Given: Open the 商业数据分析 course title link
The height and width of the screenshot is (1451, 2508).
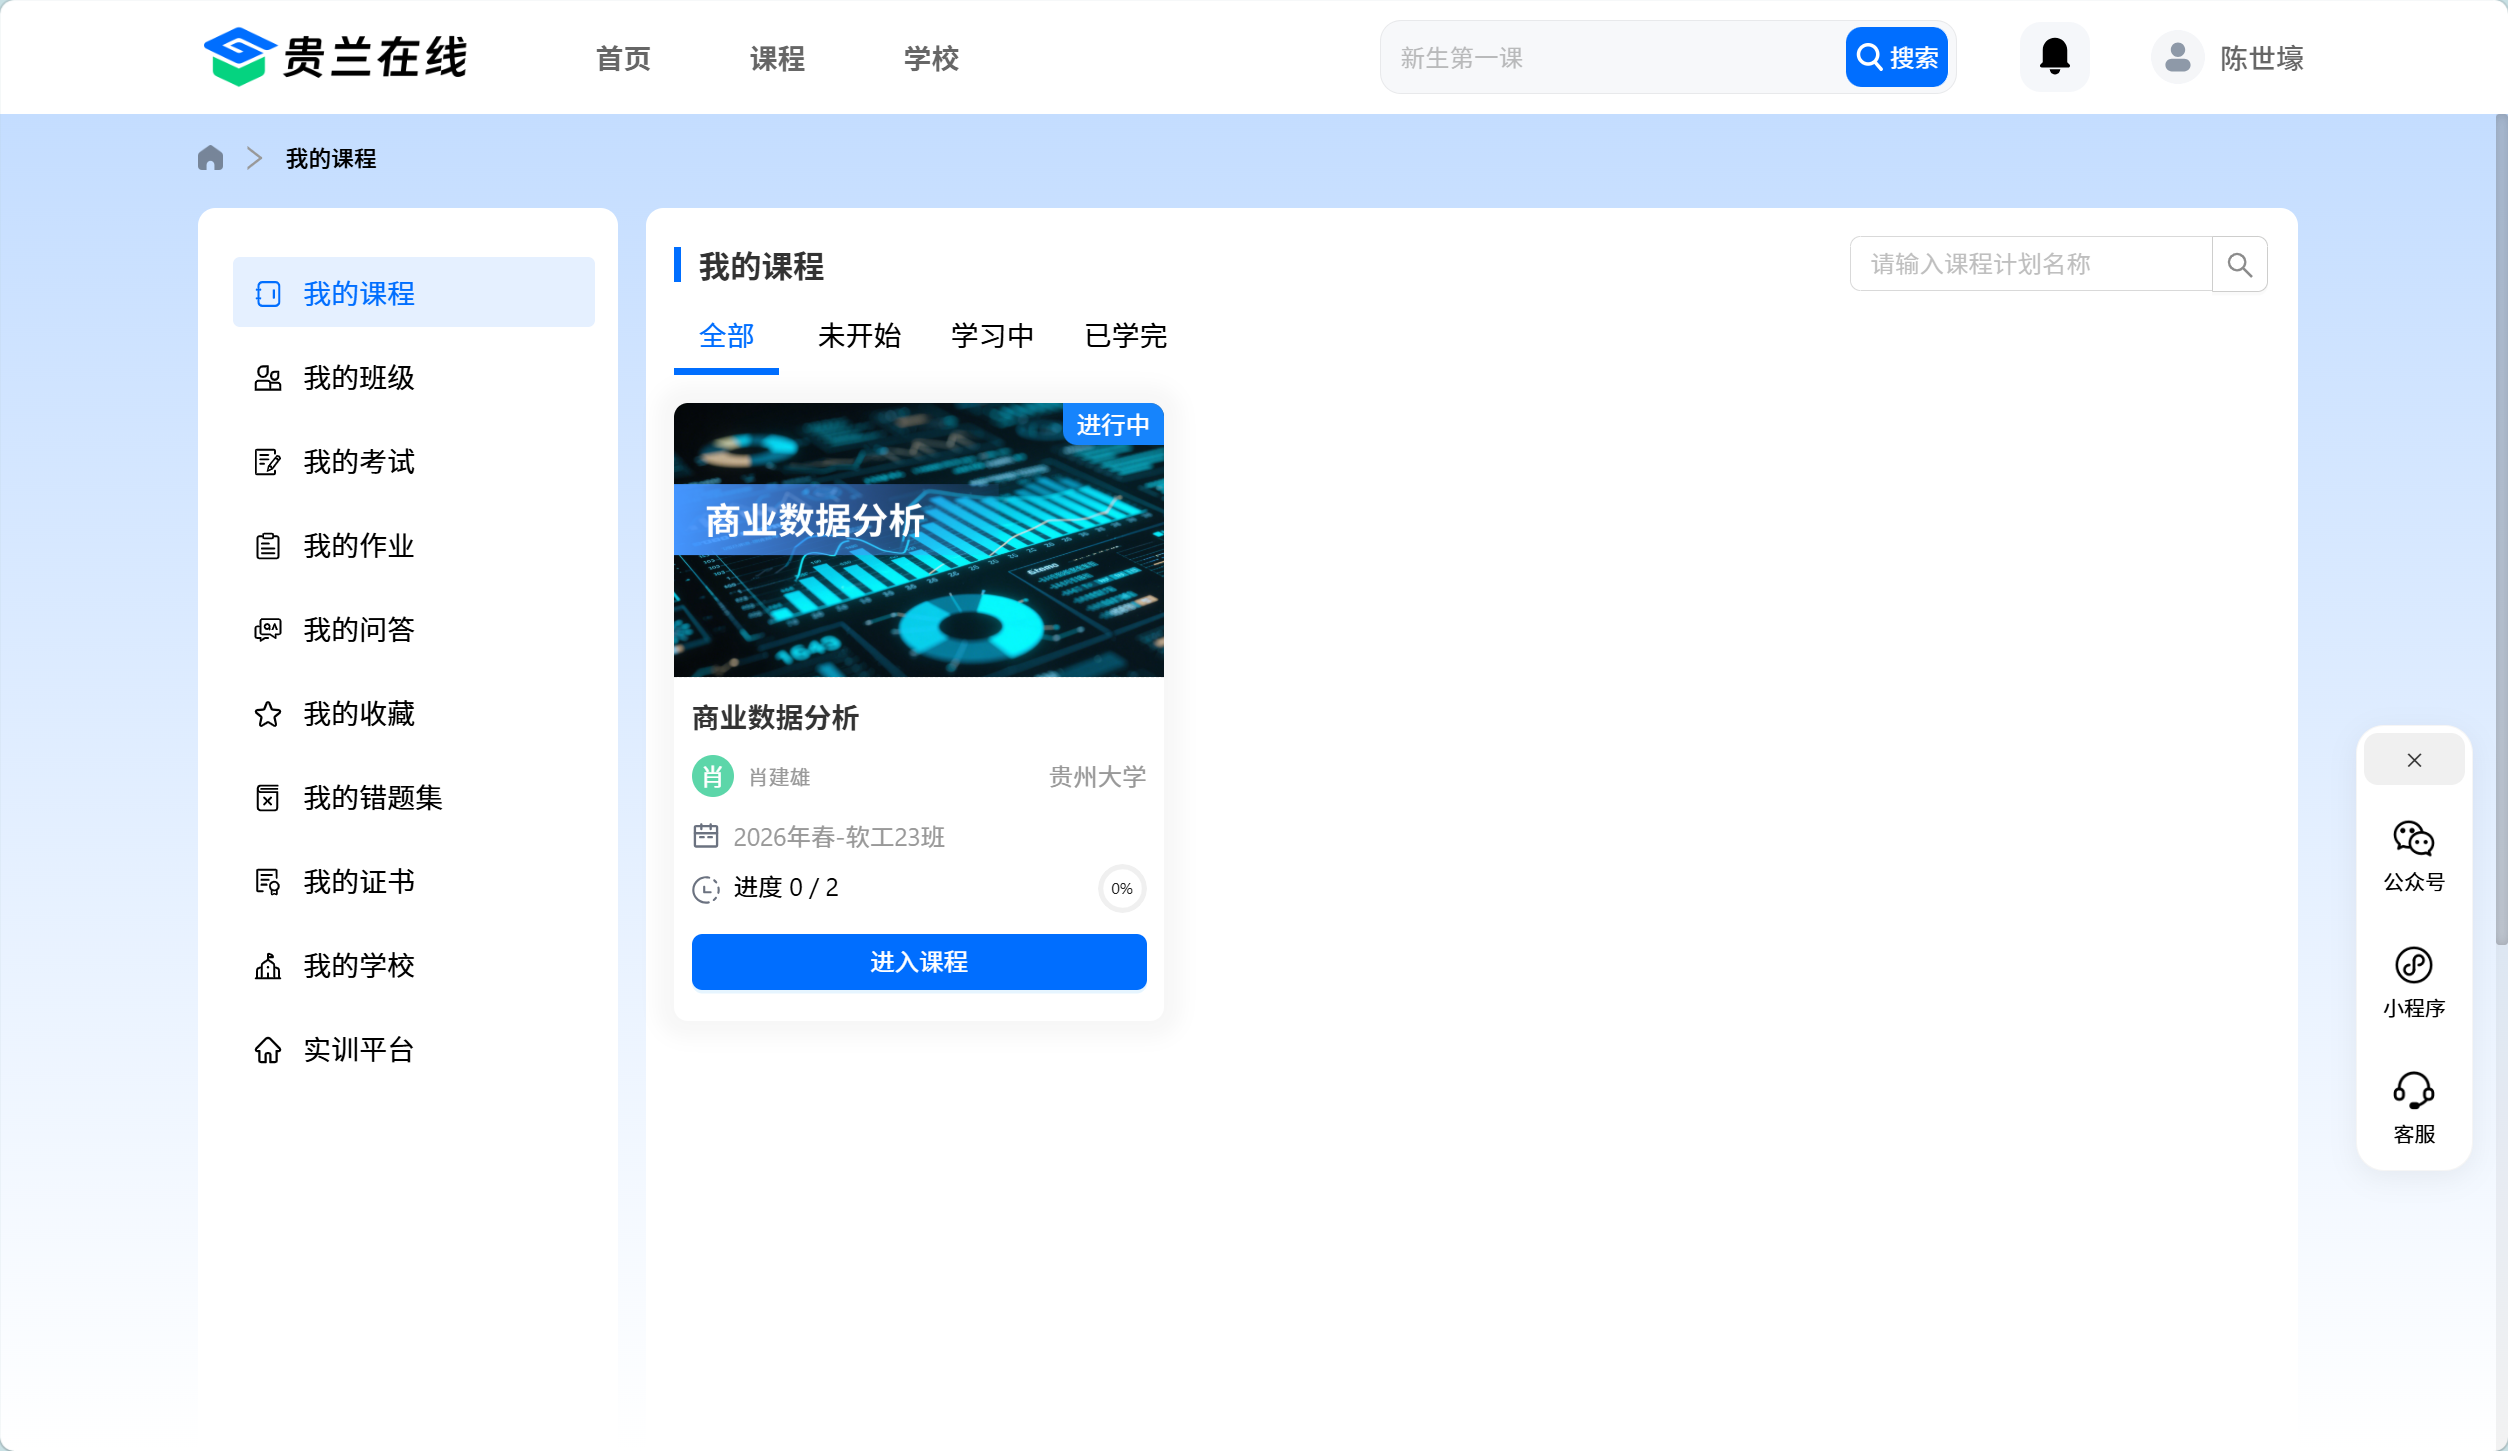Looking at the screenshot, I should pyautogui.click(x=775, y=717).
